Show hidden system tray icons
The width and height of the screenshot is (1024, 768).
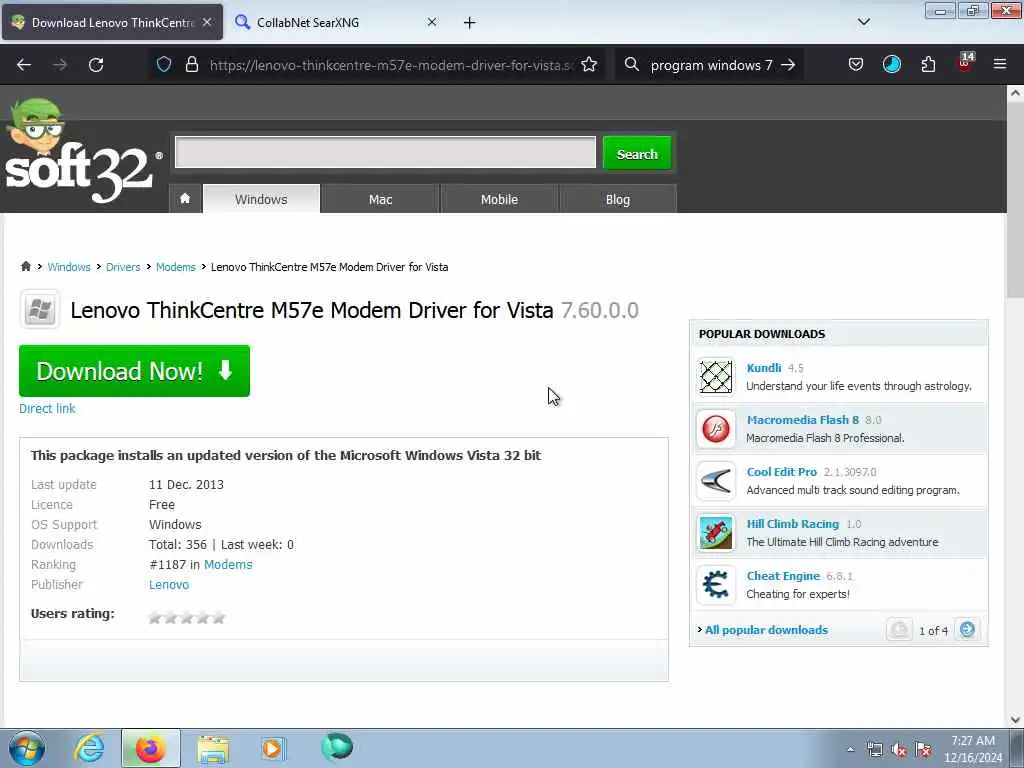point(850,750)
